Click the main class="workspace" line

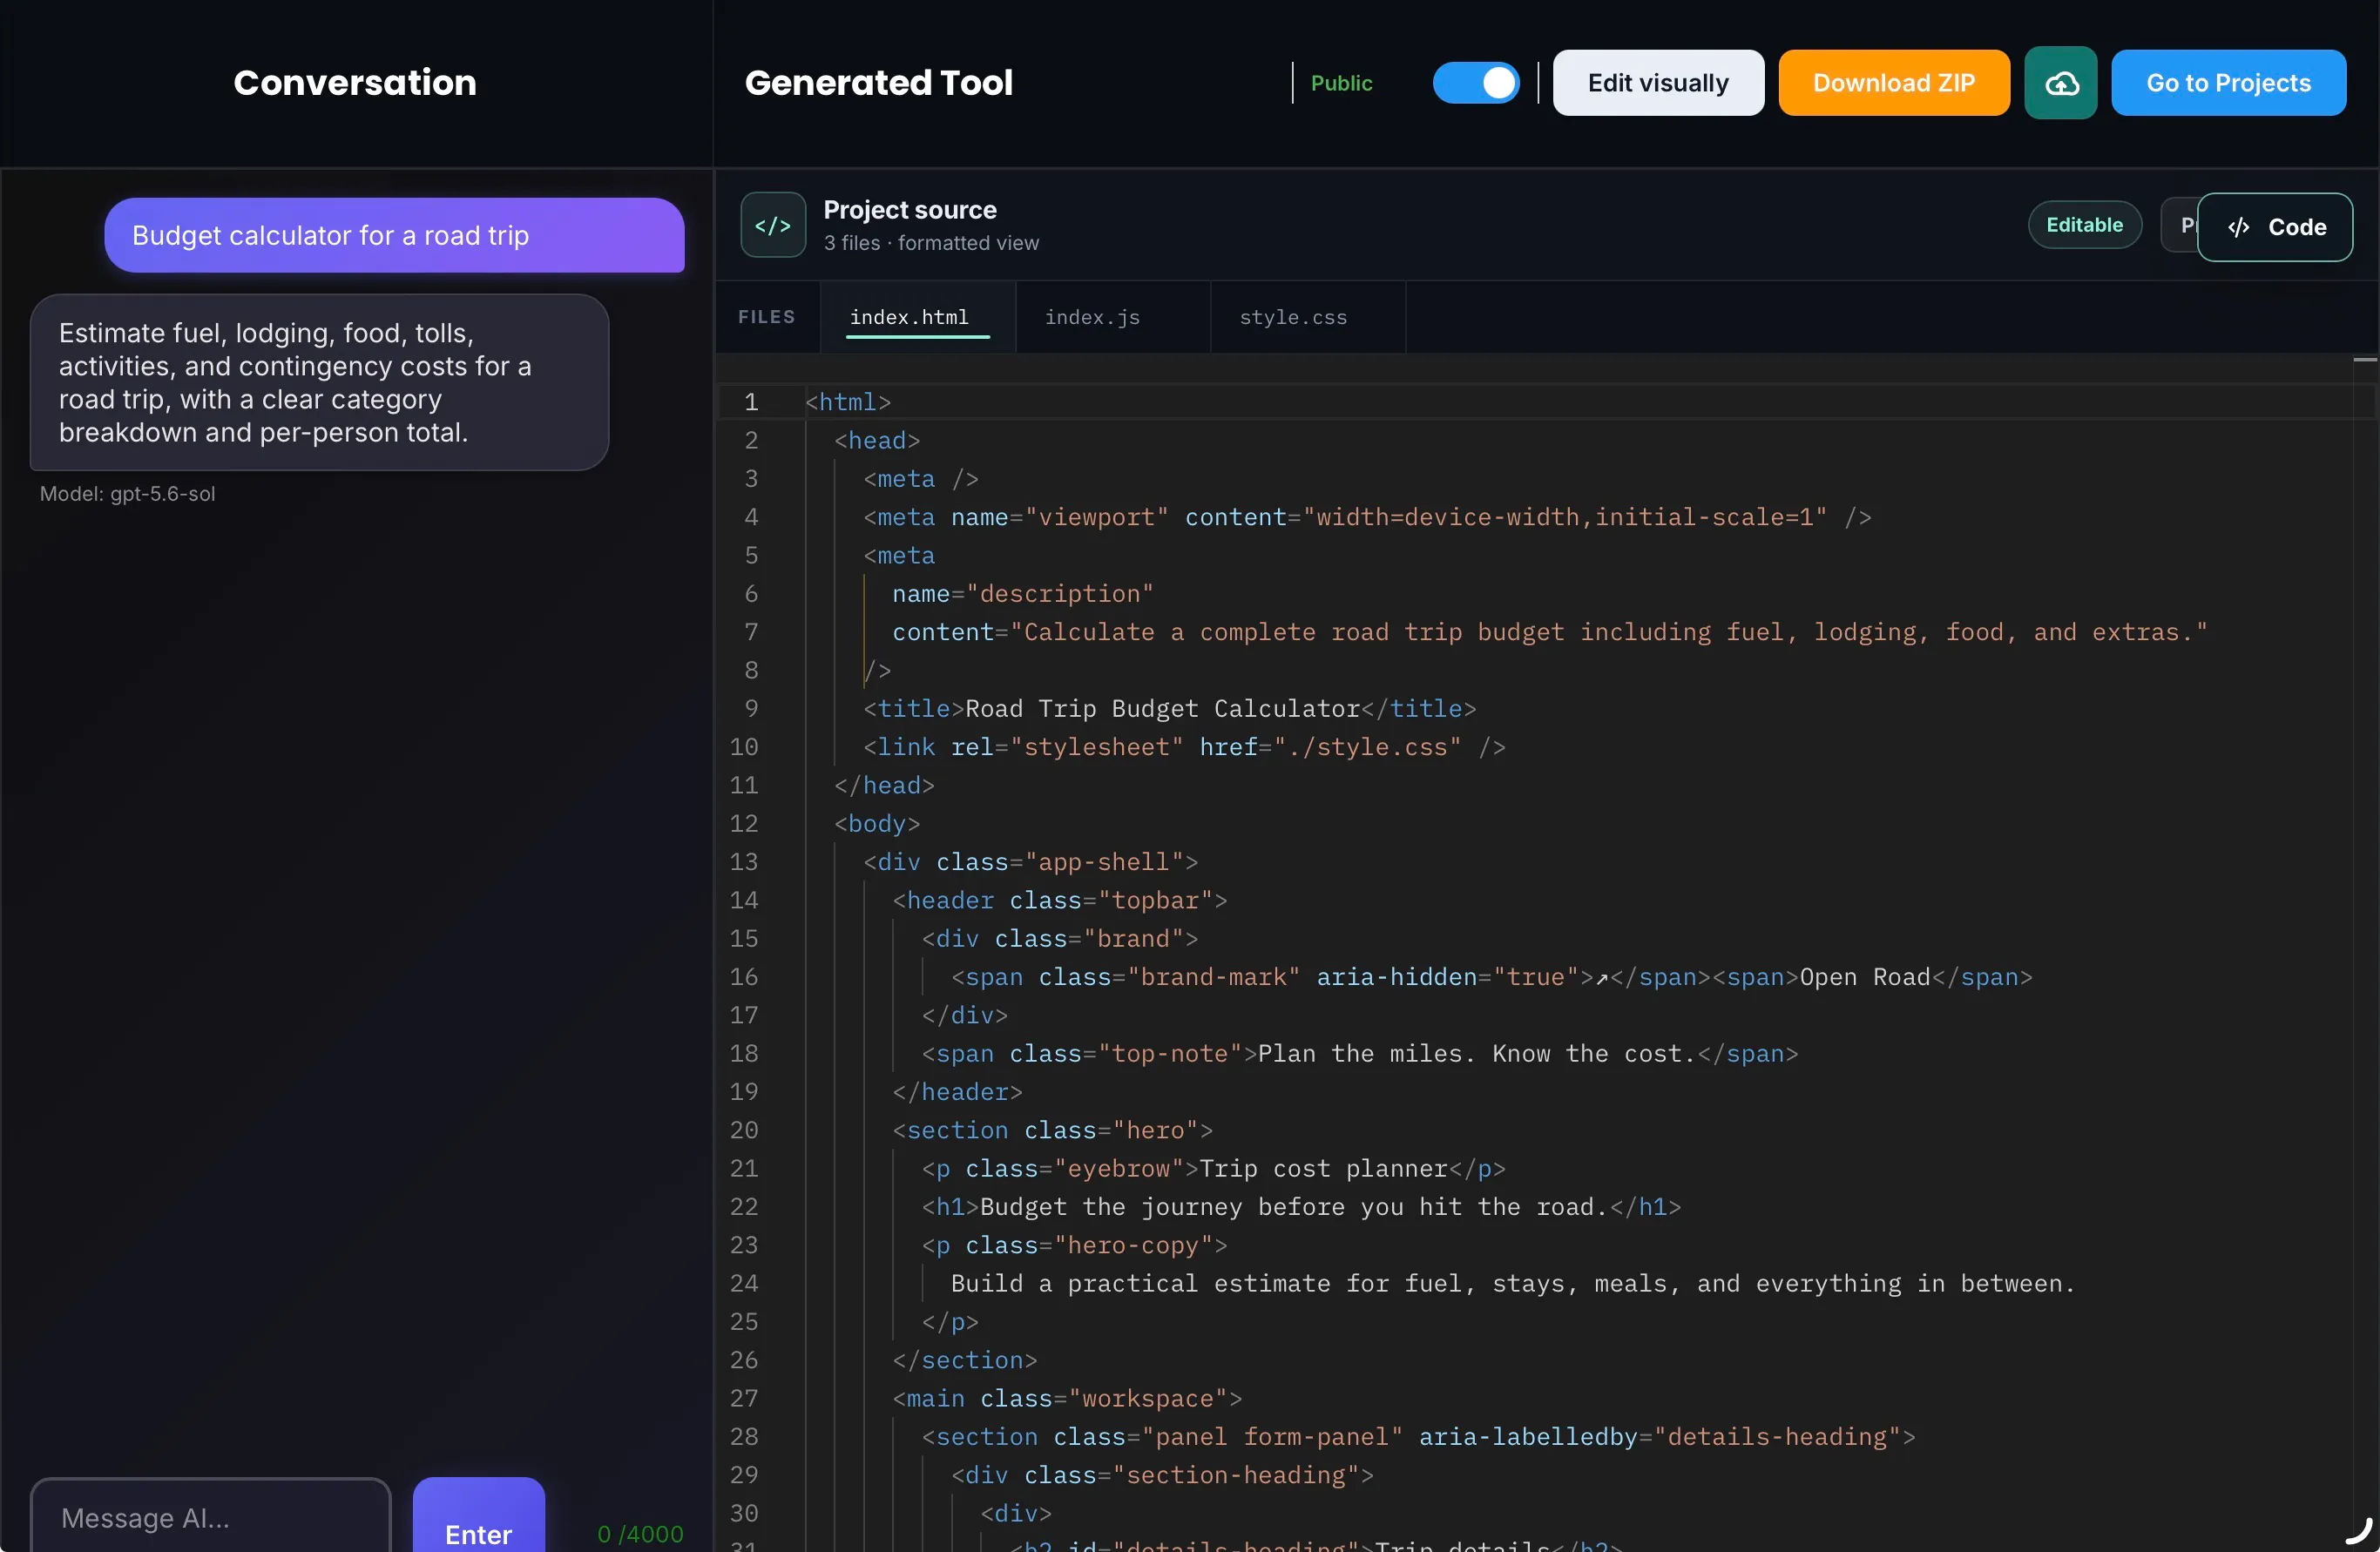[x=1067, y=1398]
